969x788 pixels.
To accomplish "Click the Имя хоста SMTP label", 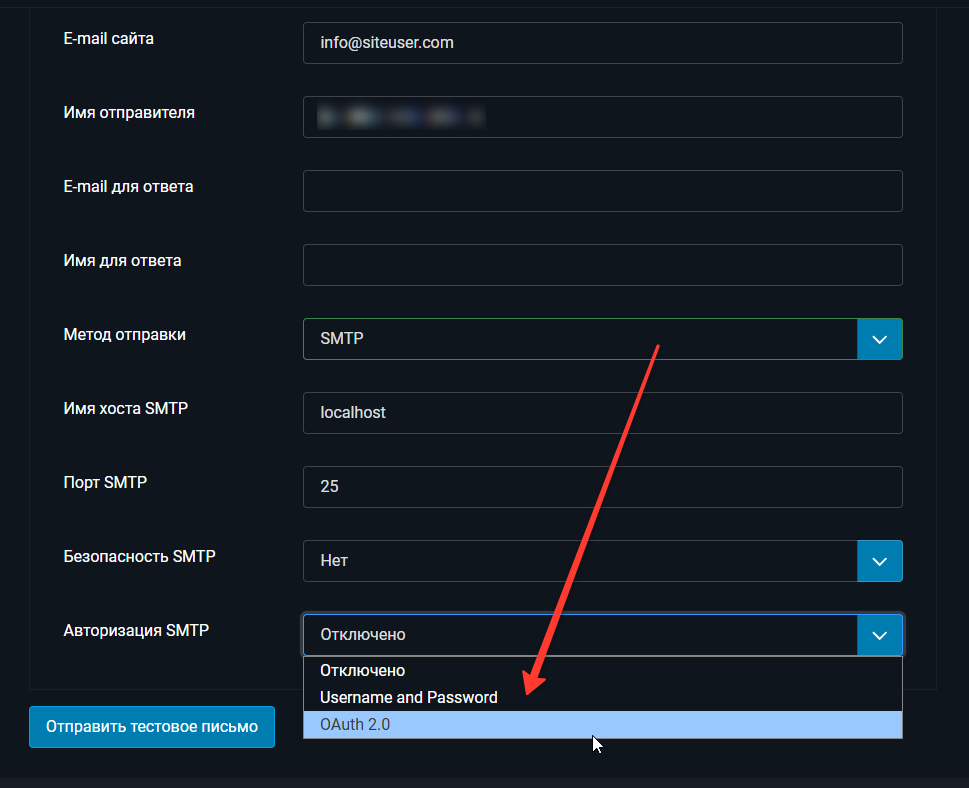I will coord(125,409).
